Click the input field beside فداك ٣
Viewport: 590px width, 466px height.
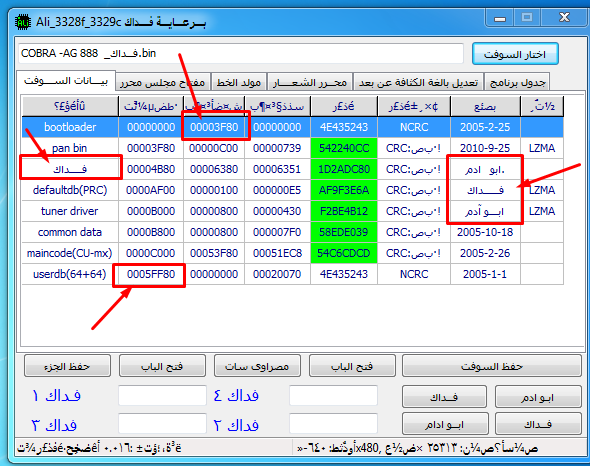[163, 424]
